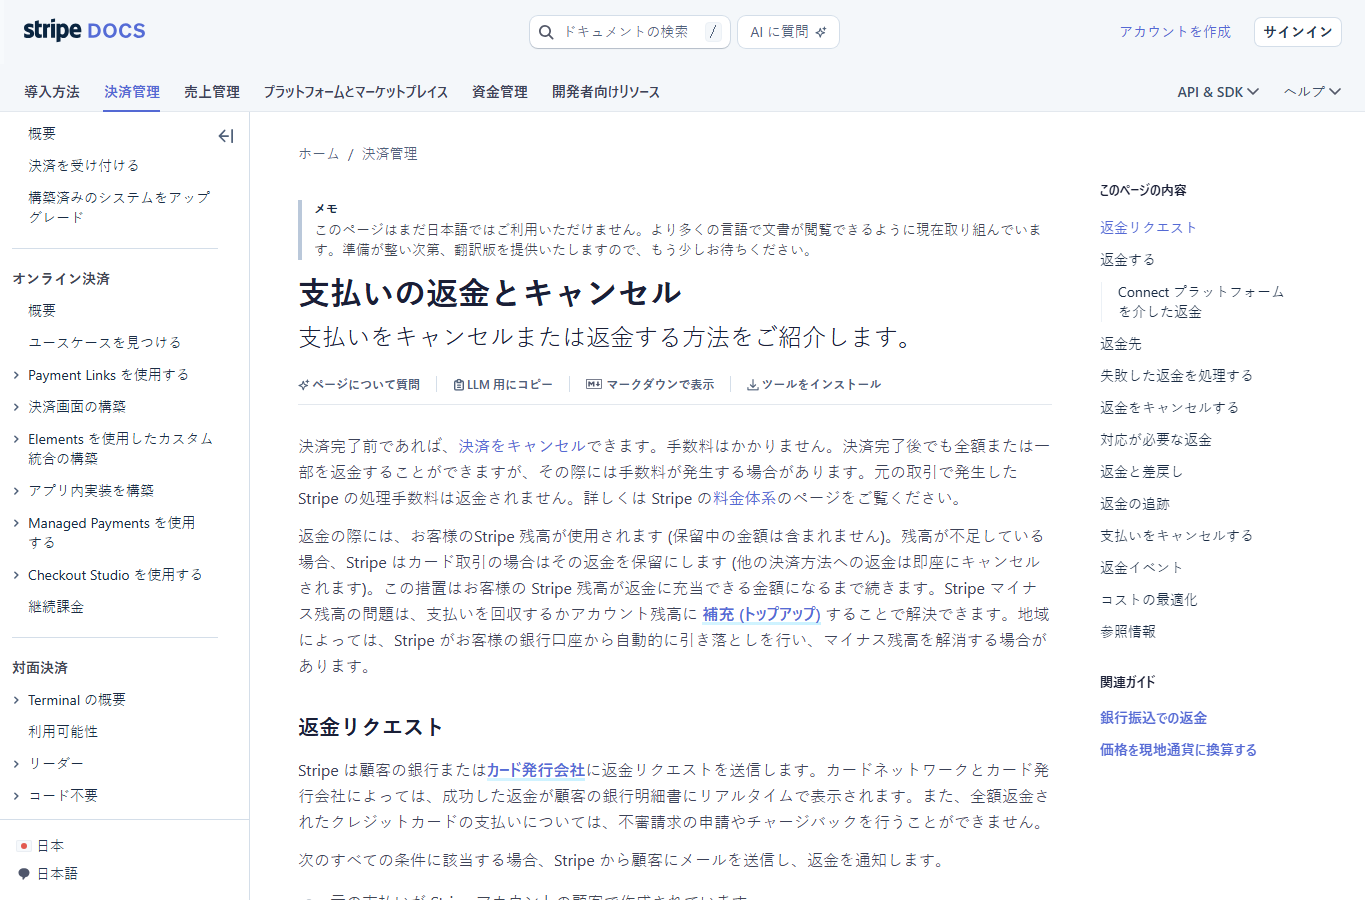Jump to 返金の追跡

1134,504
